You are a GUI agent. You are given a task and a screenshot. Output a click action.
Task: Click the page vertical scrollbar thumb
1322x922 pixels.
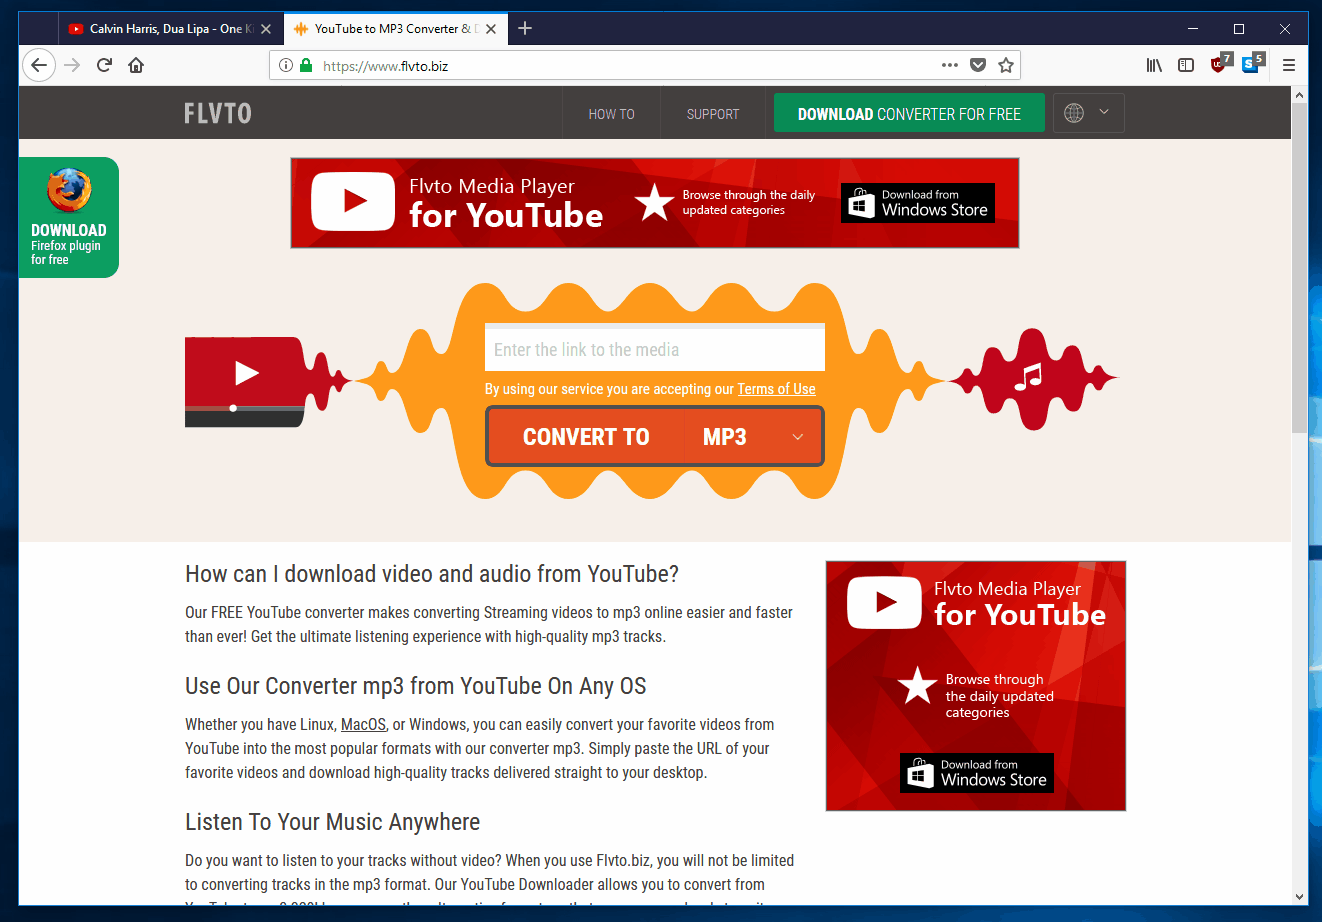click(1299, 267)
